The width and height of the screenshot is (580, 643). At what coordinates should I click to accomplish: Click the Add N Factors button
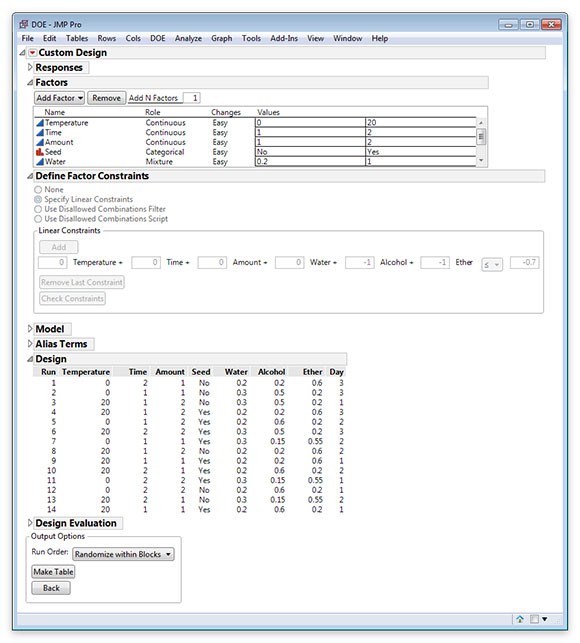tap(153, 98)
